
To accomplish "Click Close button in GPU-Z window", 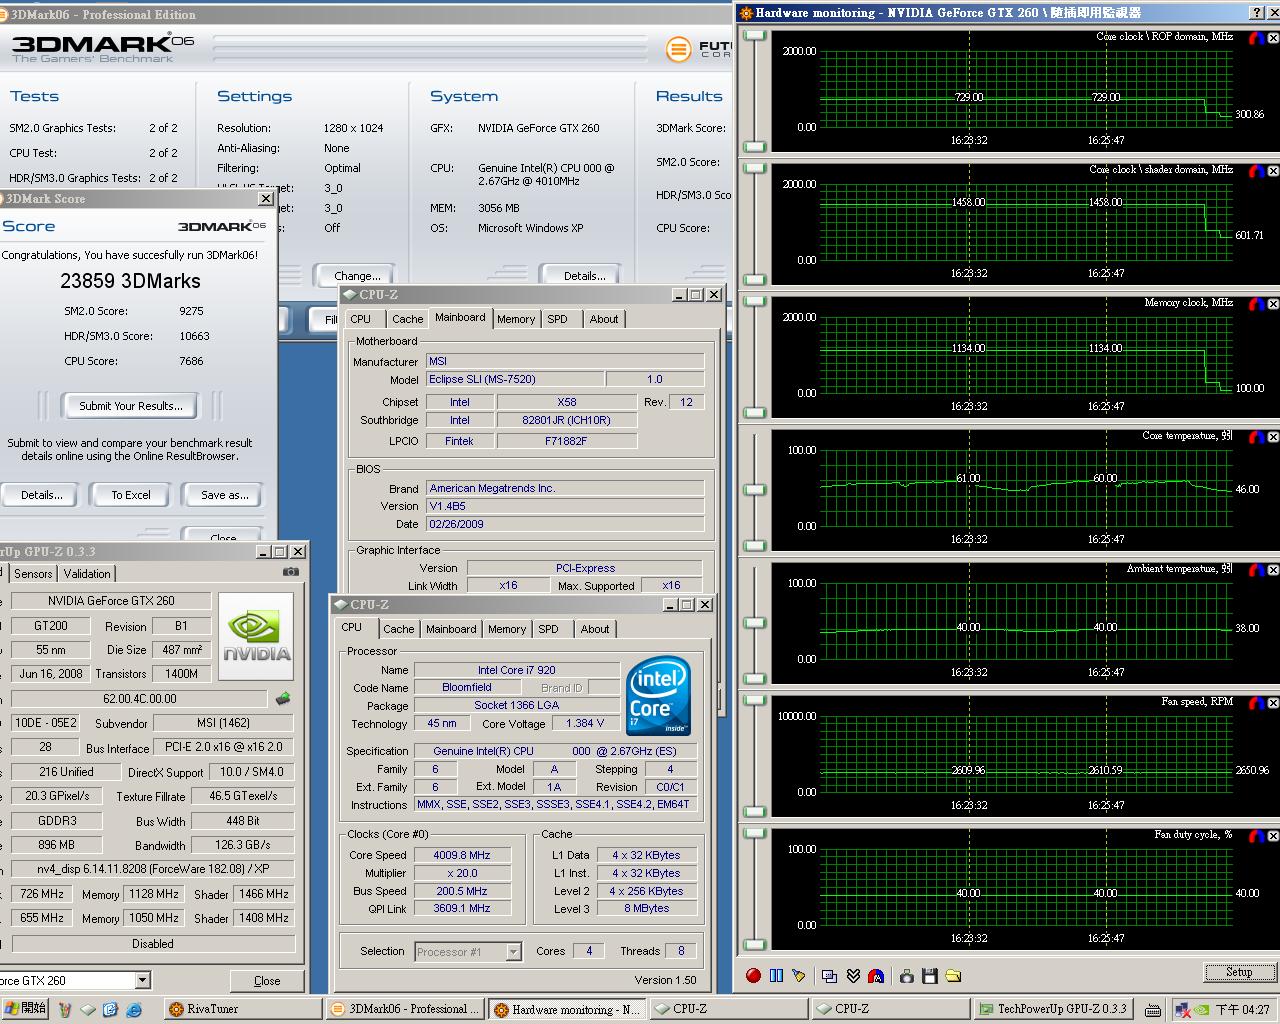I will [x=267, y=981].
